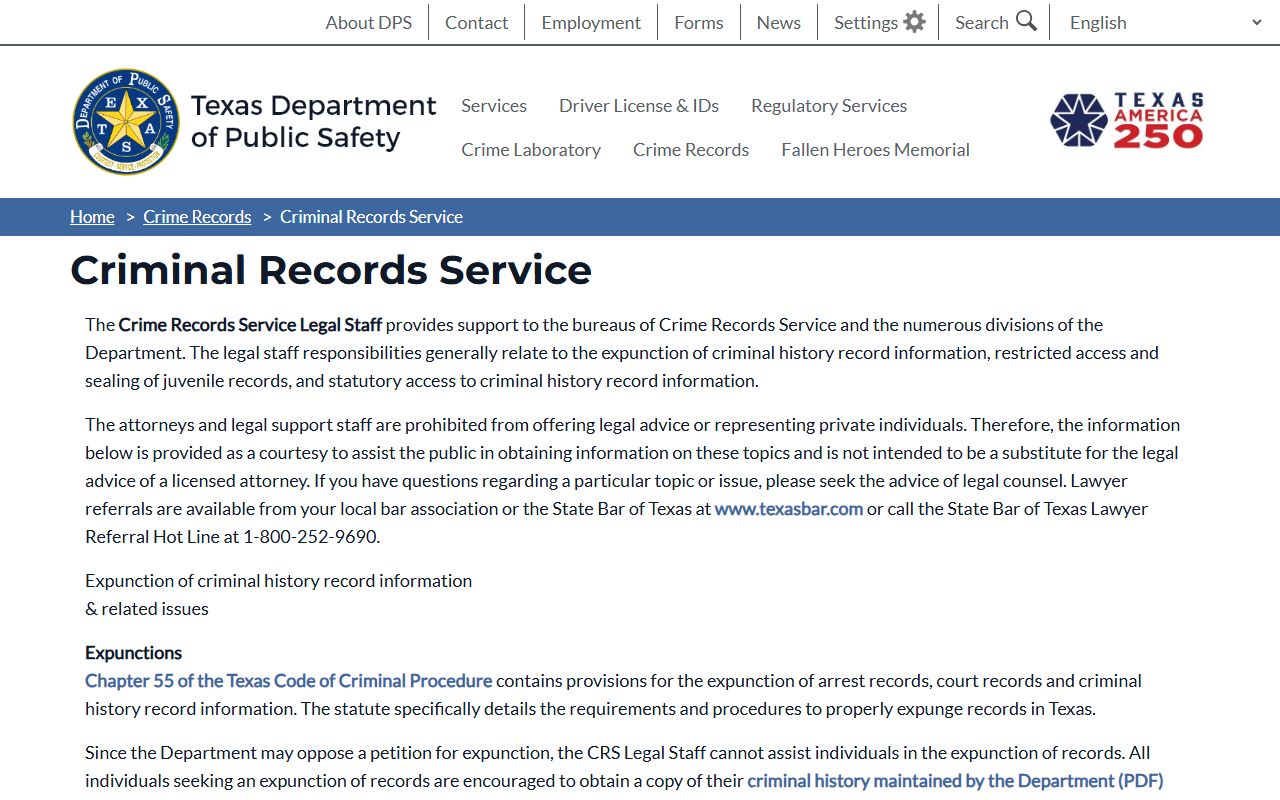Visit the www.texasbar.com link
The image size is (1280, 800).
pos(789,508)
